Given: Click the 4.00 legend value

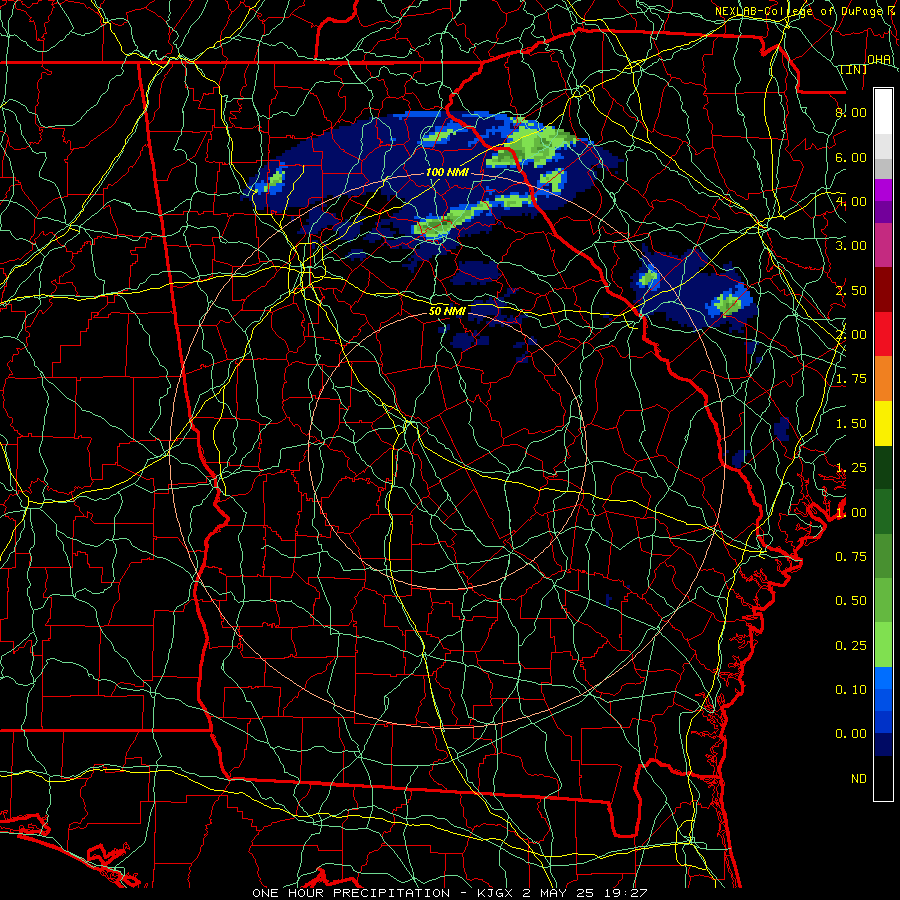Looking at the screenshot, I should 851,201.
